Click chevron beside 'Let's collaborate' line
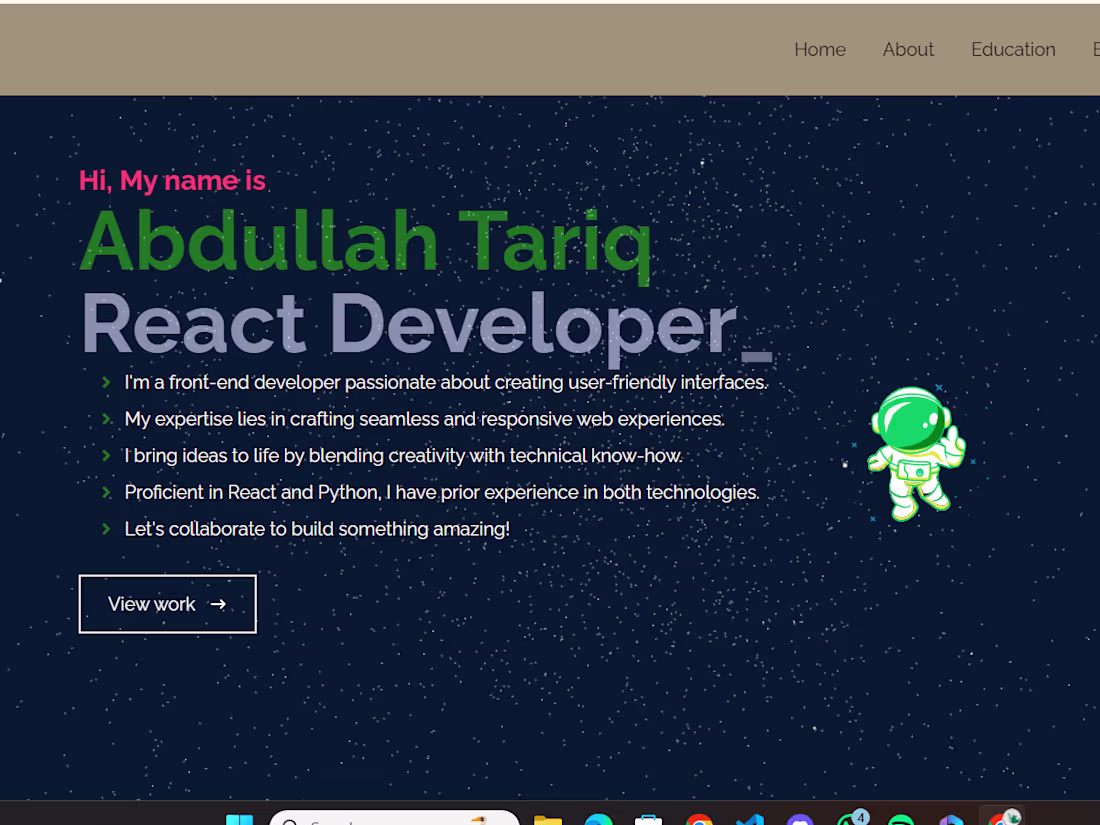Screen dimensions: 1100x825 tap(106, 529)
